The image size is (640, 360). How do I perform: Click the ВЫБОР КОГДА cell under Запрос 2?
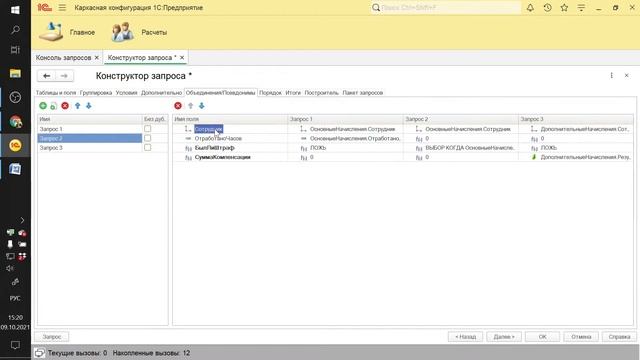(x=461, y=148)
